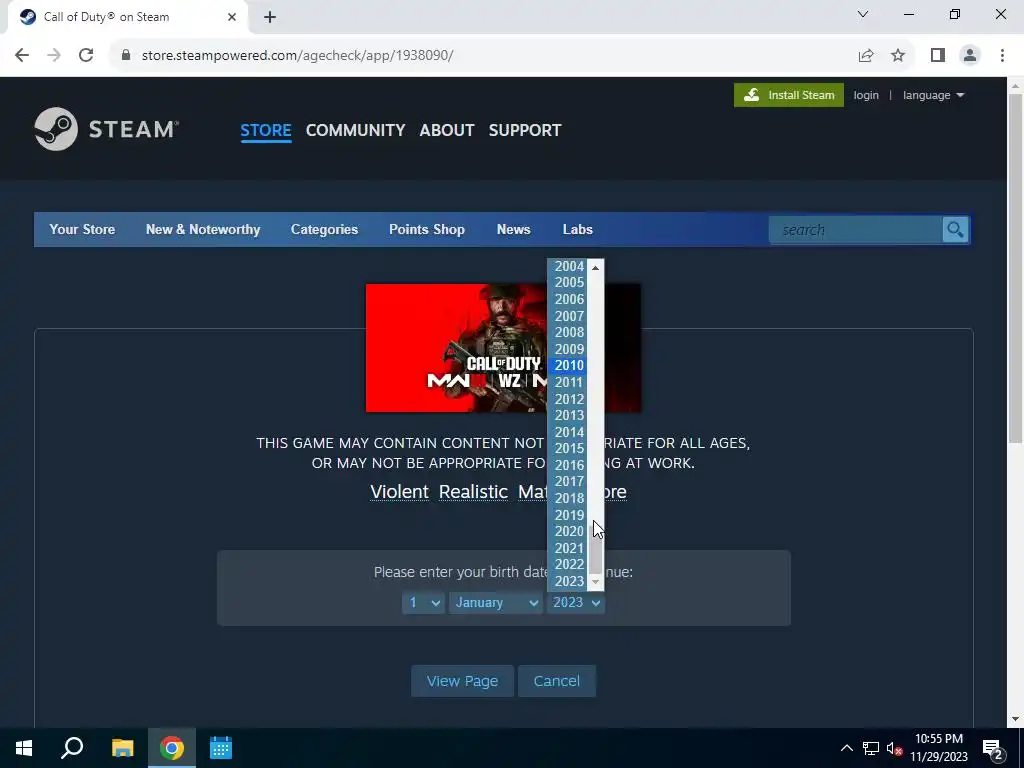
Task: Click the Cancel button
Action: coord(556,681)
